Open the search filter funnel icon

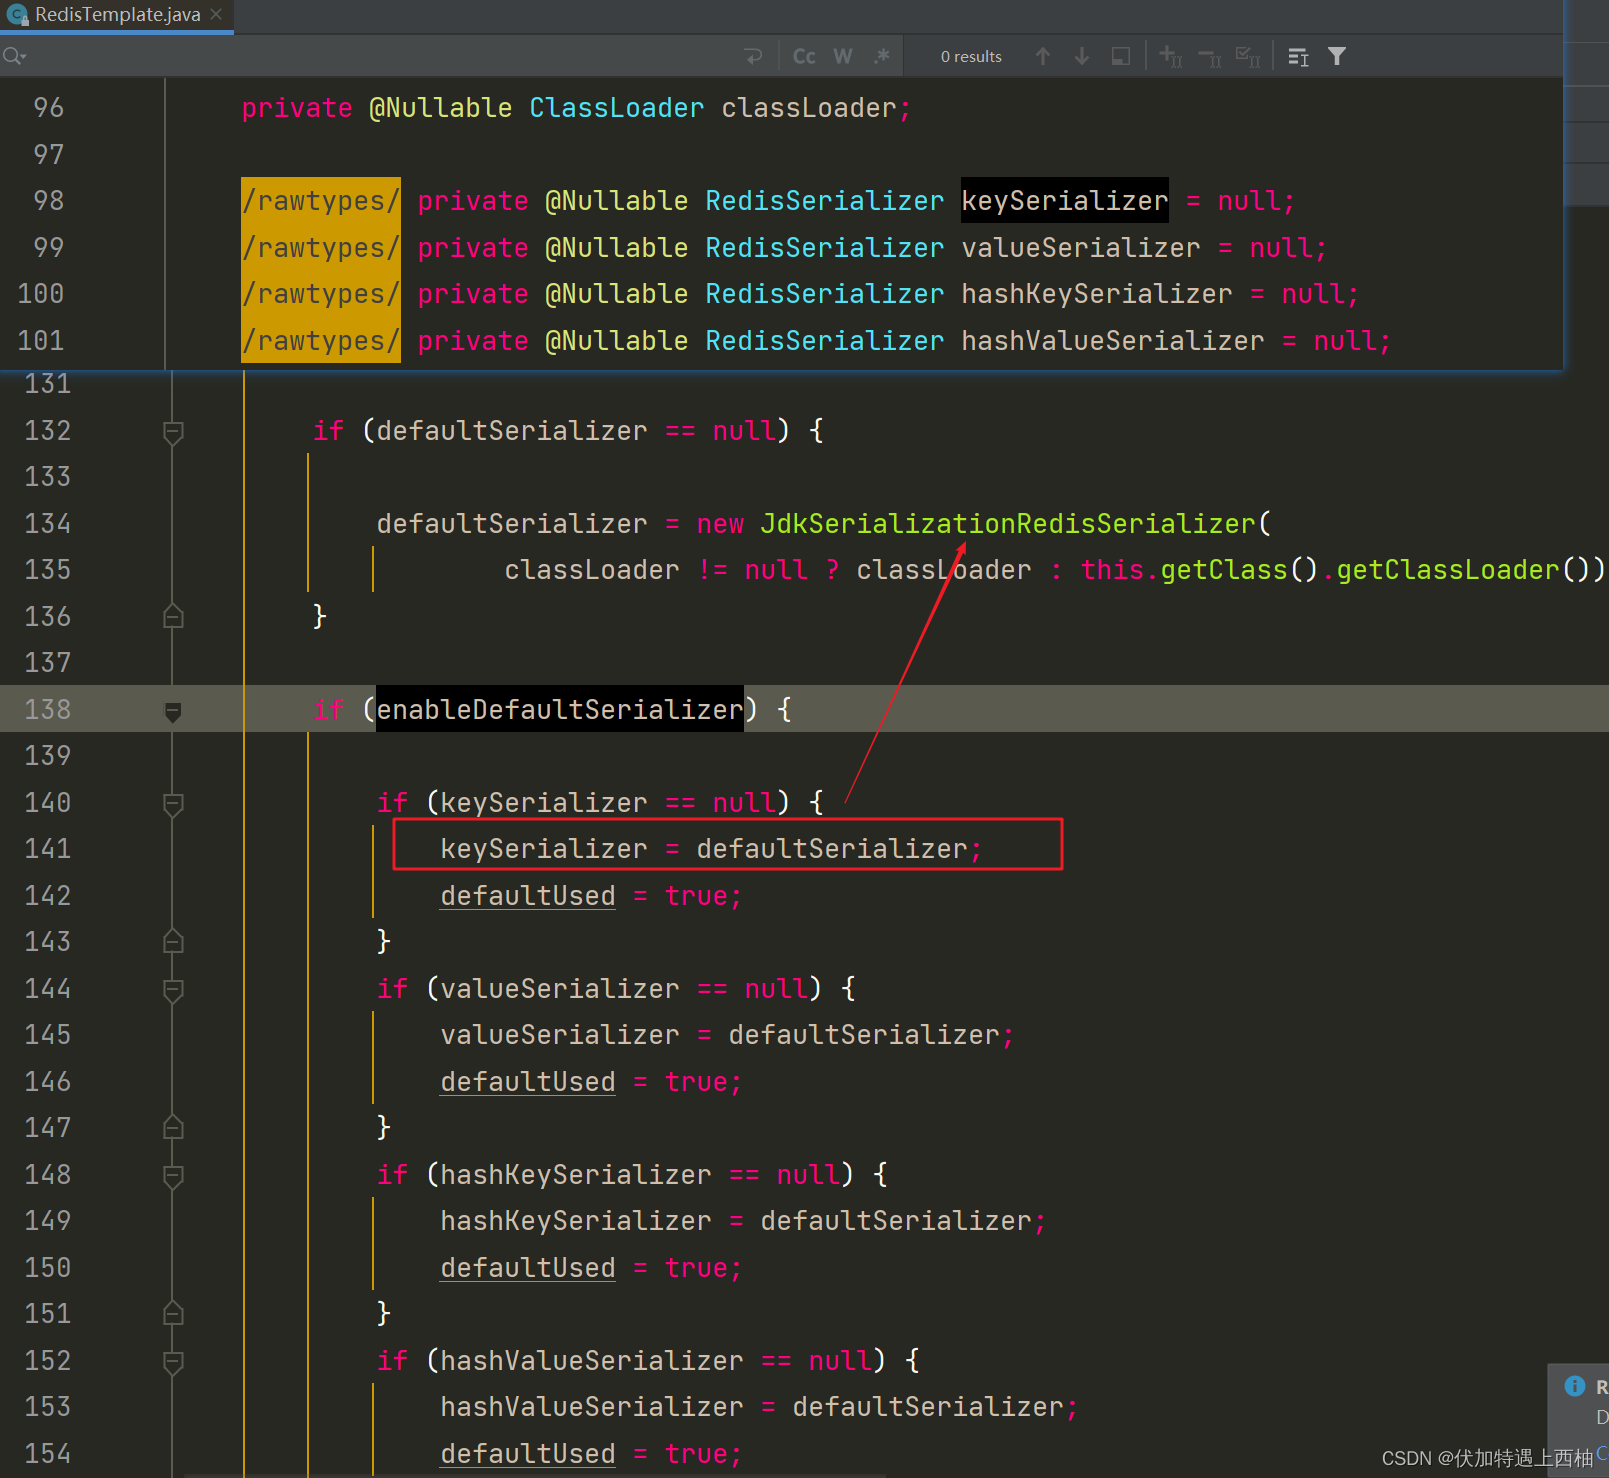pyautogui.click(x=1337, y=56)
